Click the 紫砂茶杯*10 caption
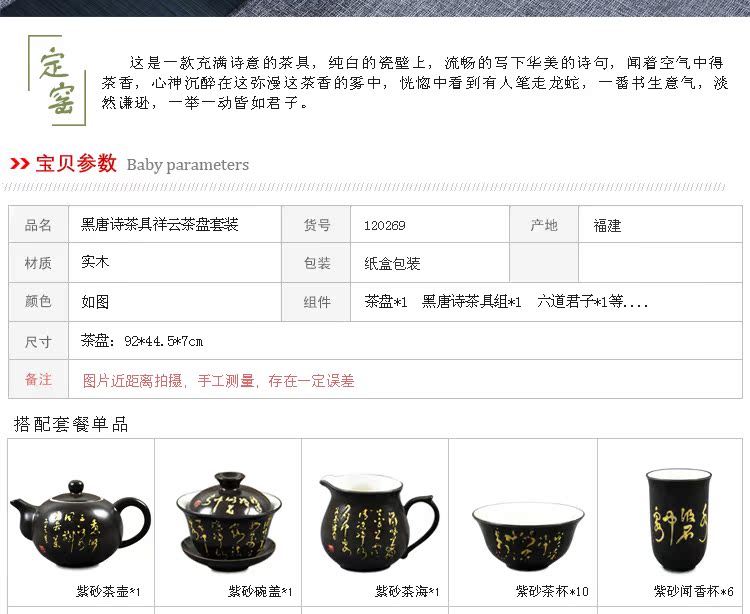The width and height of the screenshot is (750, 614). click(x=552, y=592)
